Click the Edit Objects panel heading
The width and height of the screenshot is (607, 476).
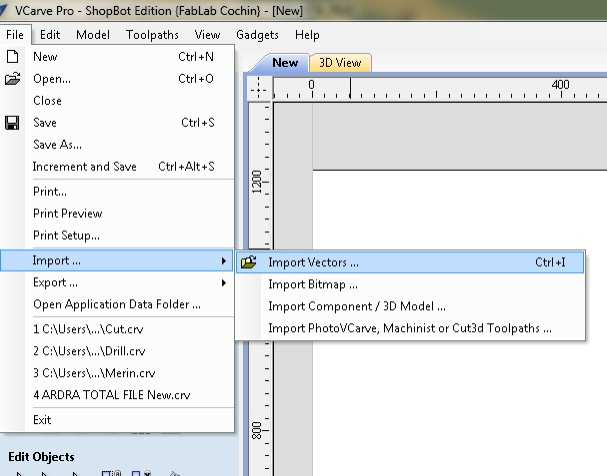(x=41, y=457)
